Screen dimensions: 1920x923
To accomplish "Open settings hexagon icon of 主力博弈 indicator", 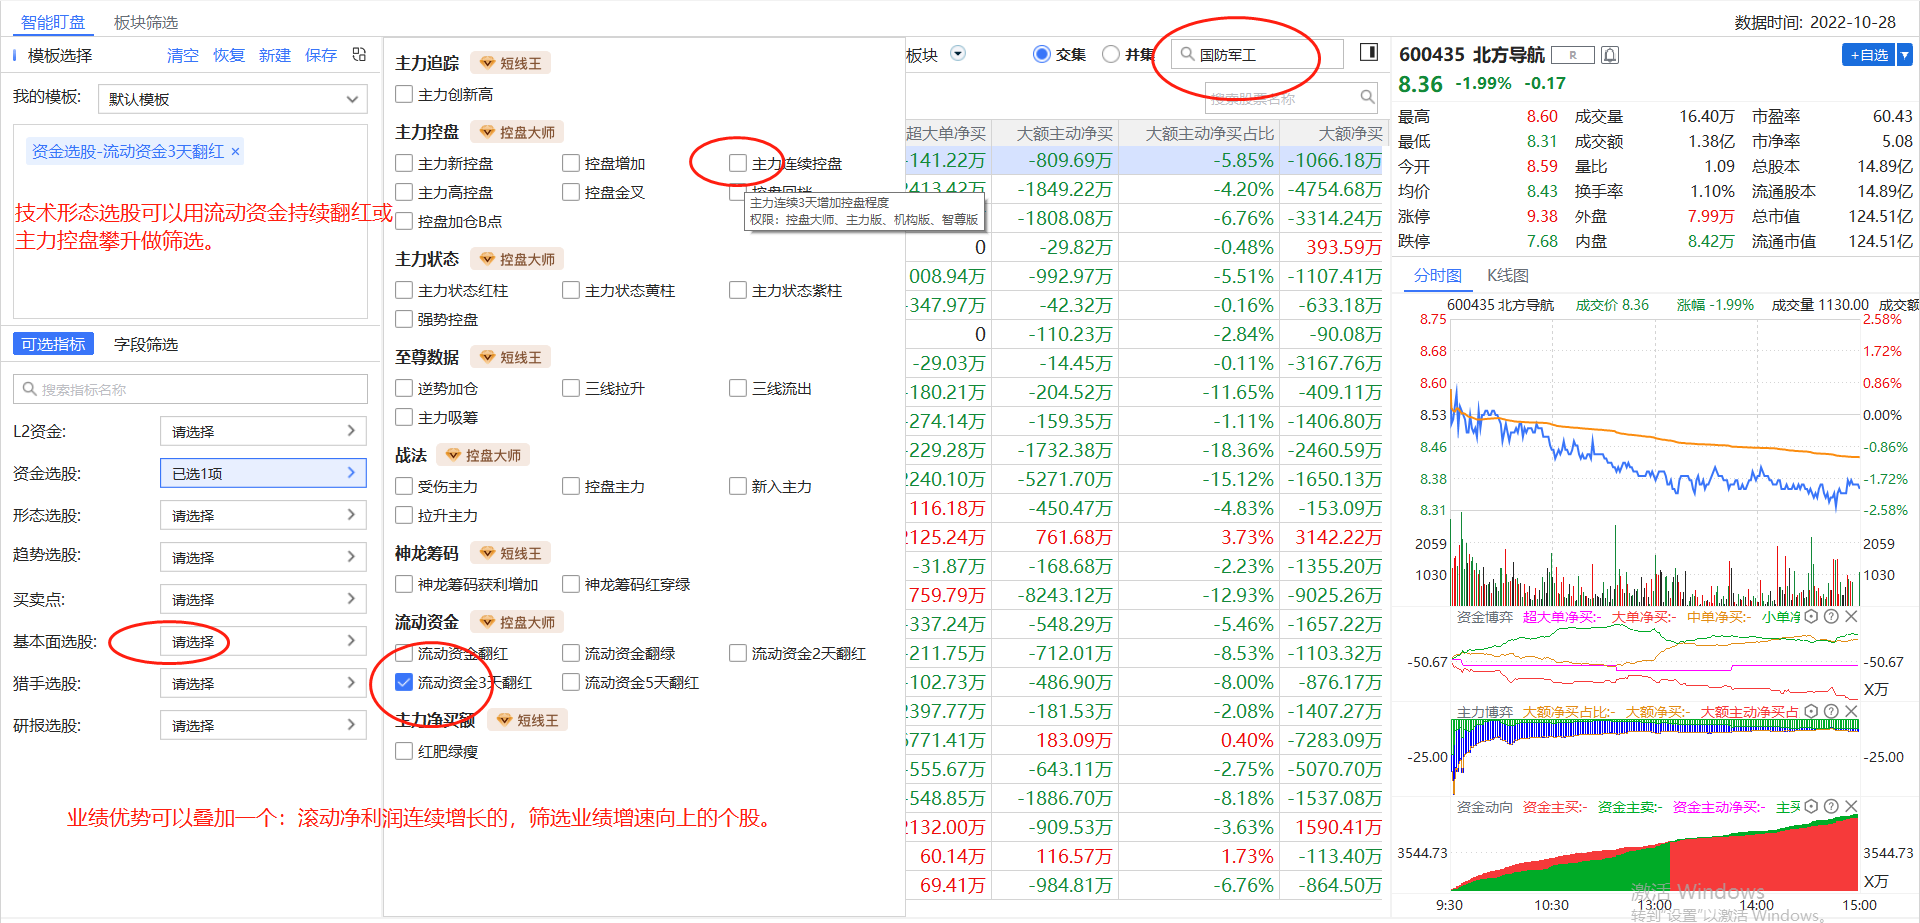I will 1811,711.
